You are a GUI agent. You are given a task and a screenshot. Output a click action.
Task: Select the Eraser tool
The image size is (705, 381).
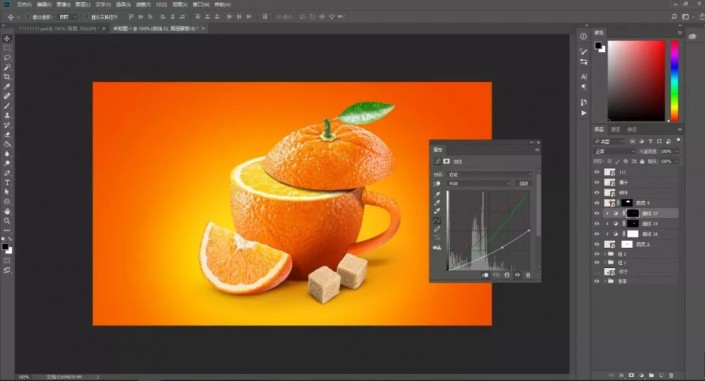[x=7, y=134]
